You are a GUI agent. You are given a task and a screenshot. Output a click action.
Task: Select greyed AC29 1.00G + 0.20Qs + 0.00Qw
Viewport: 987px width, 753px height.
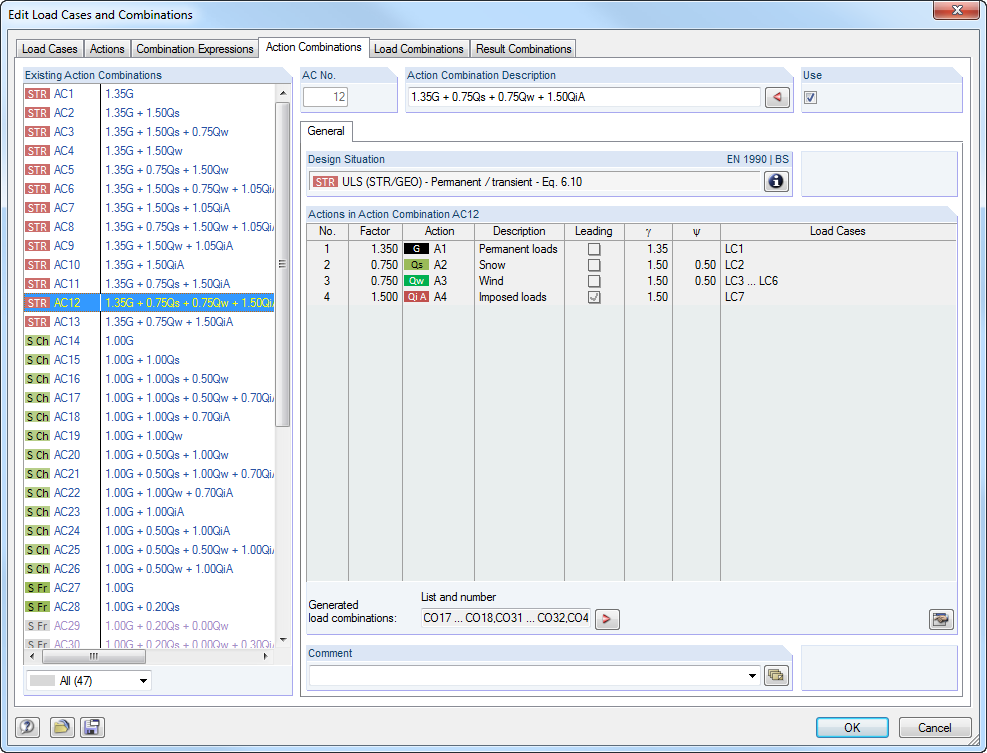tap(149, 626)
